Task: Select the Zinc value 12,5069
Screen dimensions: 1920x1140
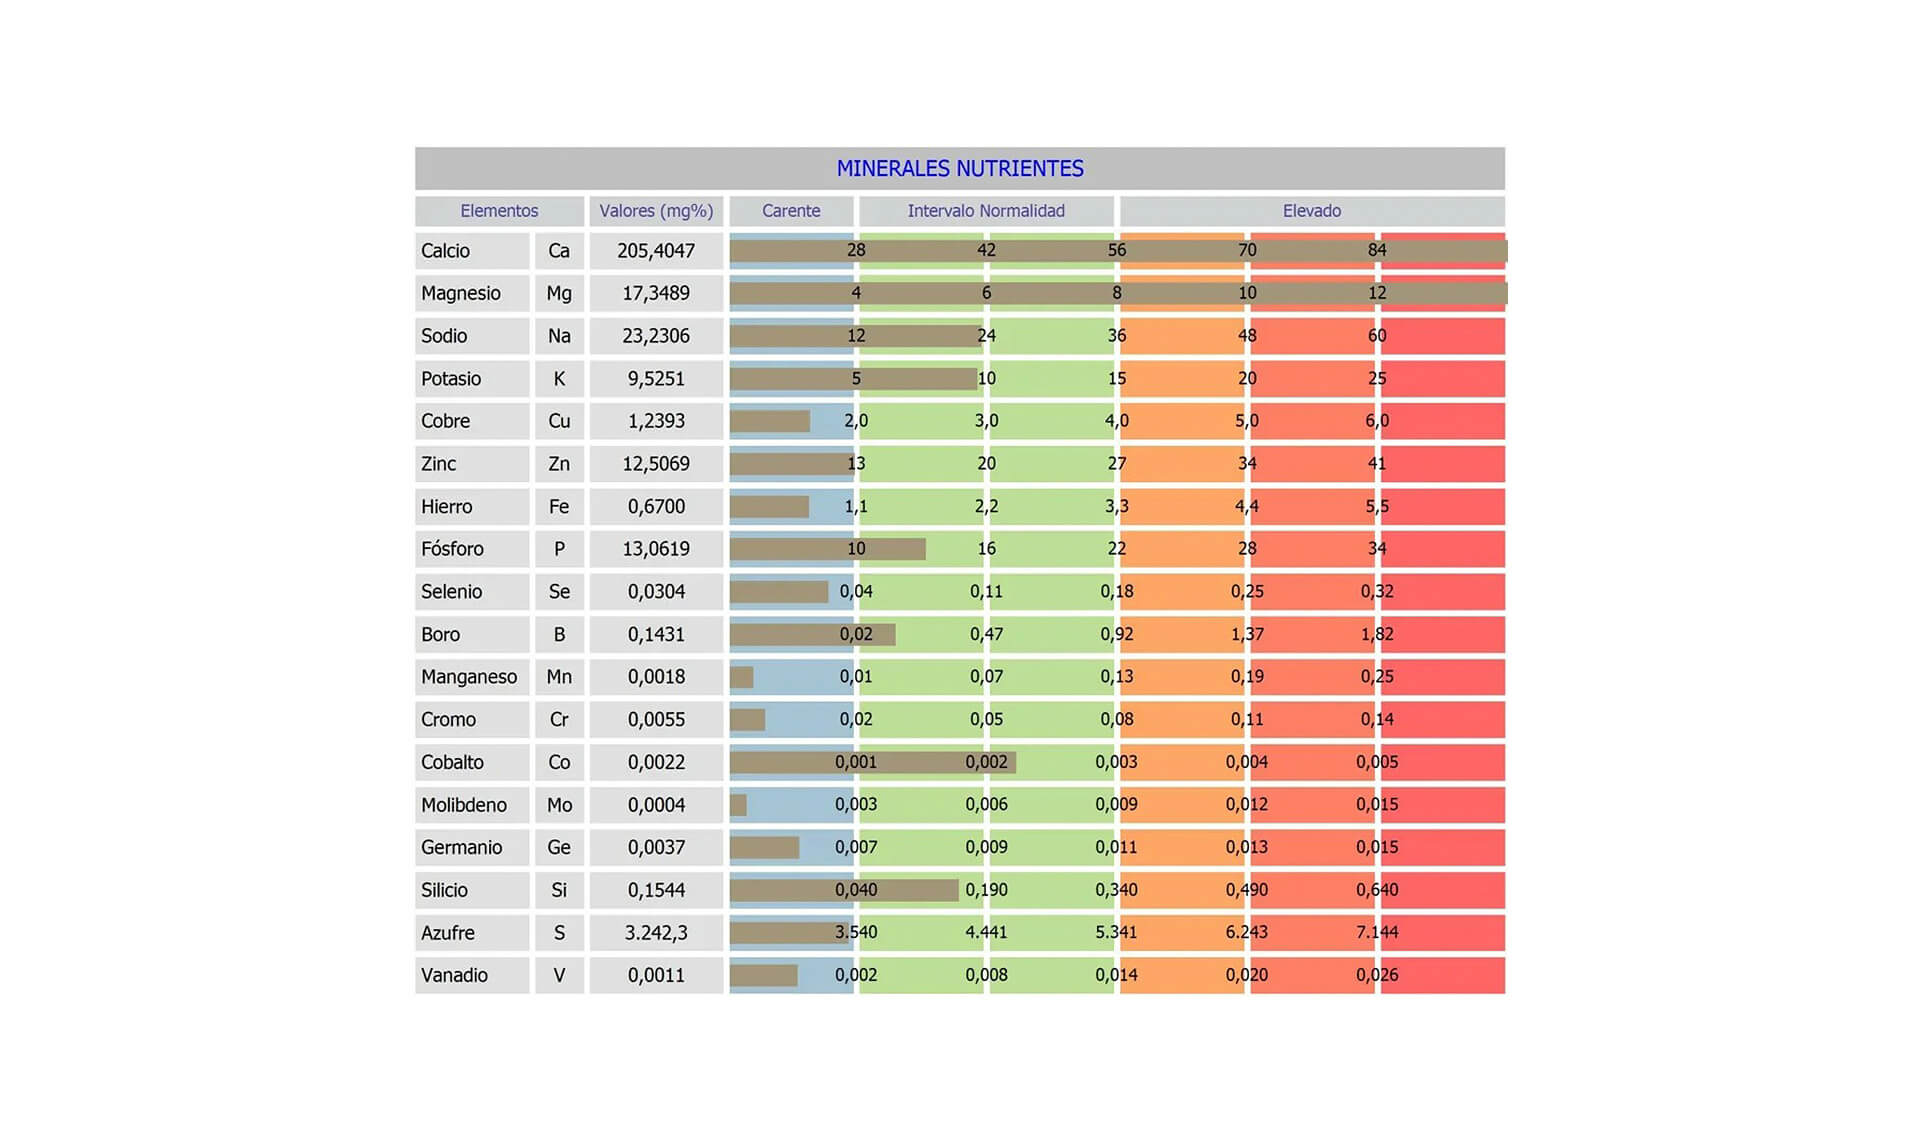Action: pyautogui.click(x=656, y=464)
